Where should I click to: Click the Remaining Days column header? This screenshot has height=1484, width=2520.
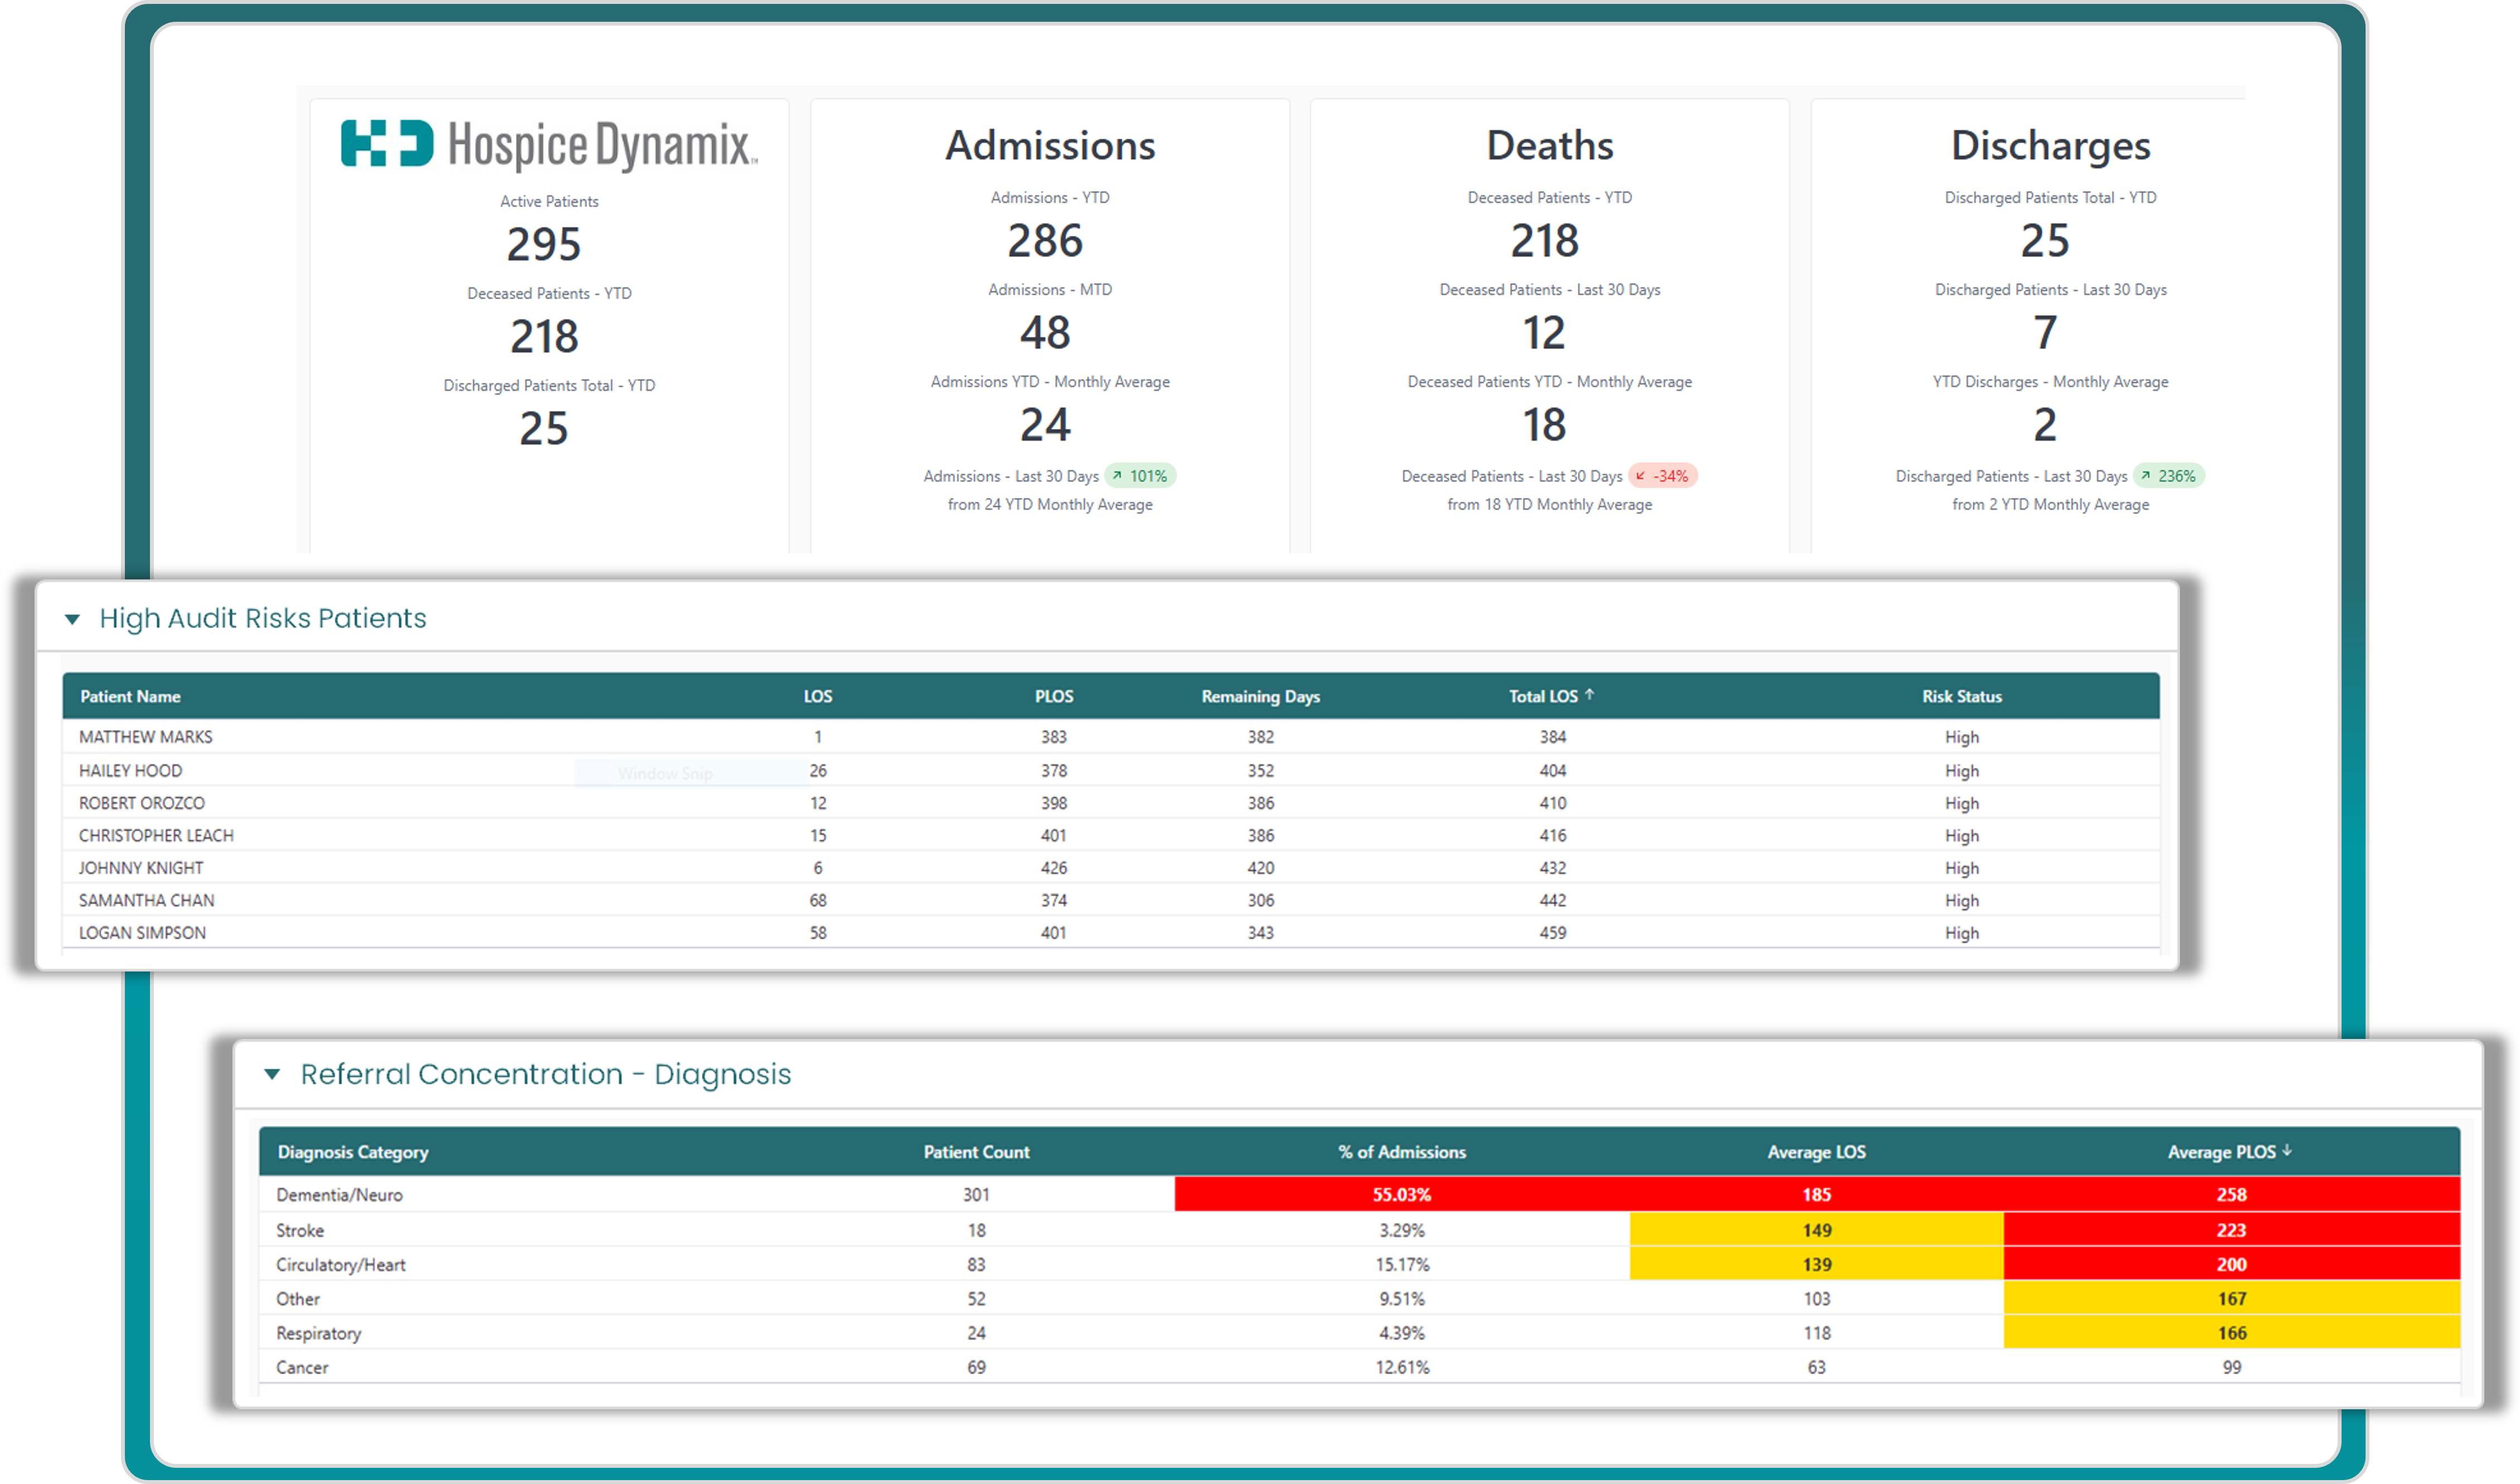click(x=1260, y=696)
